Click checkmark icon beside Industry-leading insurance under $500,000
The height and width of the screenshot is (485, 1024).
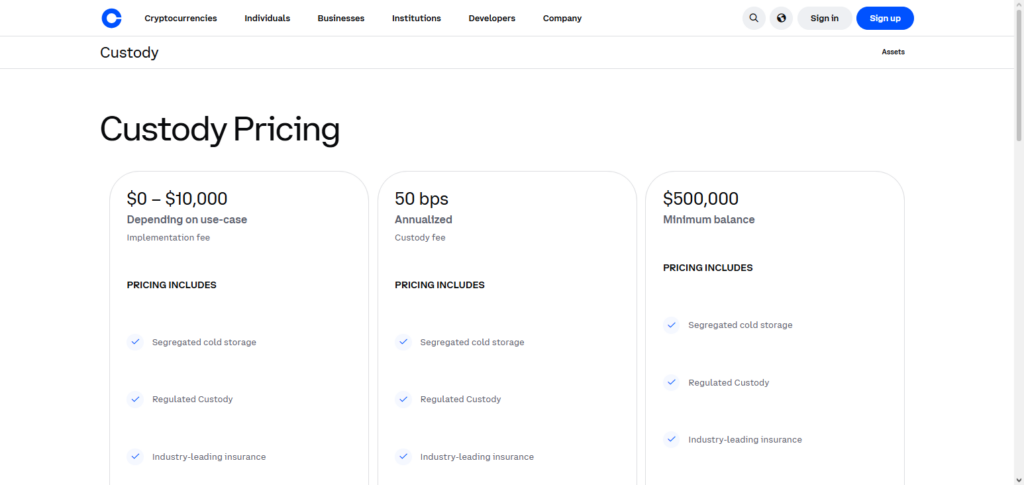click(671, 440)
